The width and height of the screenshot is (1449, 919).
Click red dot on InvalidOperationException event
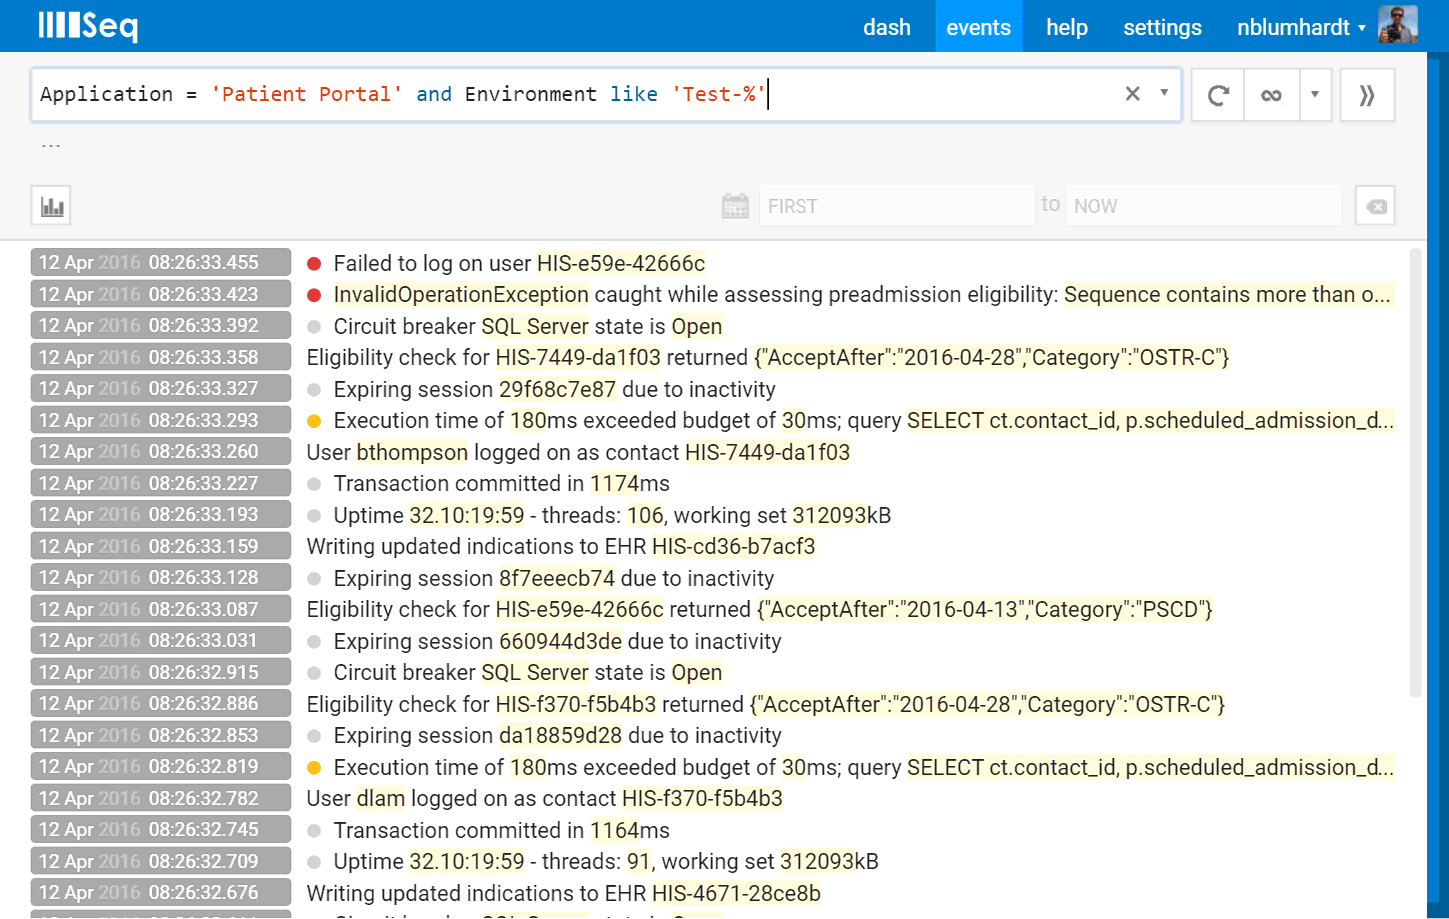point(314,295)
